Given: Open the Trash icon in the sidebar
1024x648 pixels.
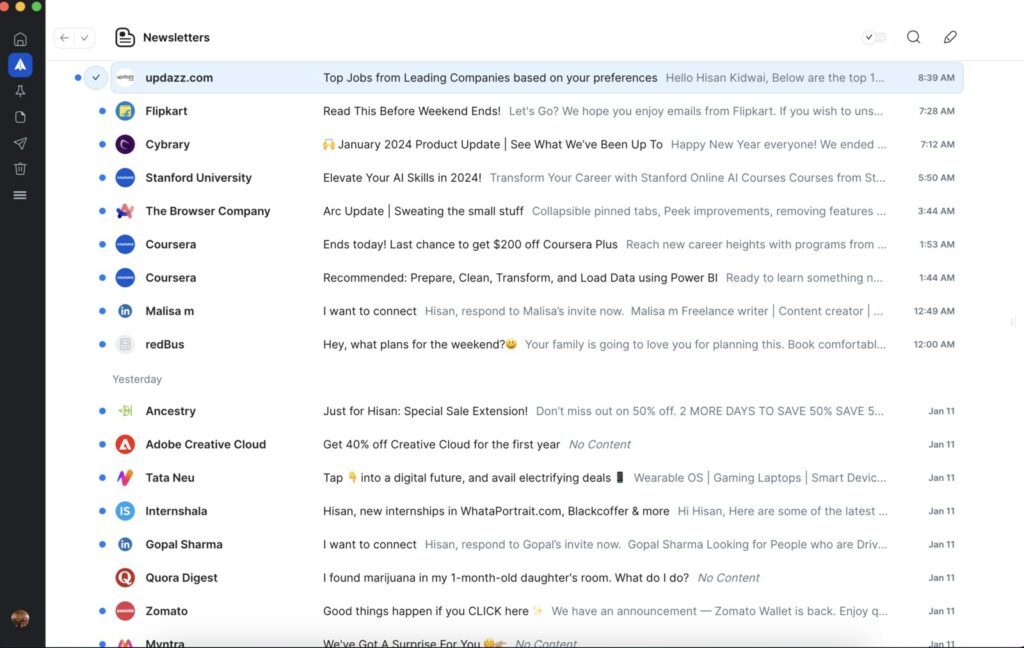Looking at the screenshot, I should pyautogui.click(x=20, y=169).
